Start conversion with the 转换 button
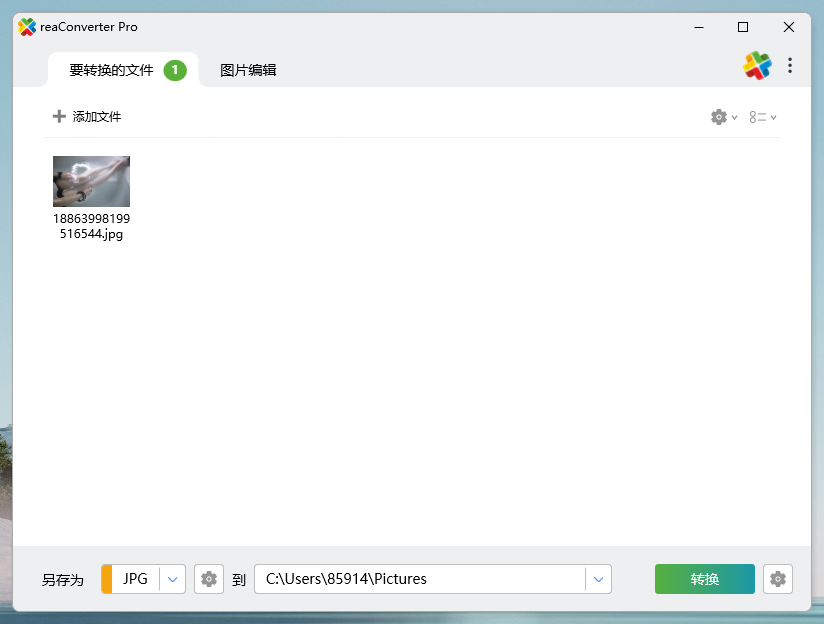 [705, 579]
